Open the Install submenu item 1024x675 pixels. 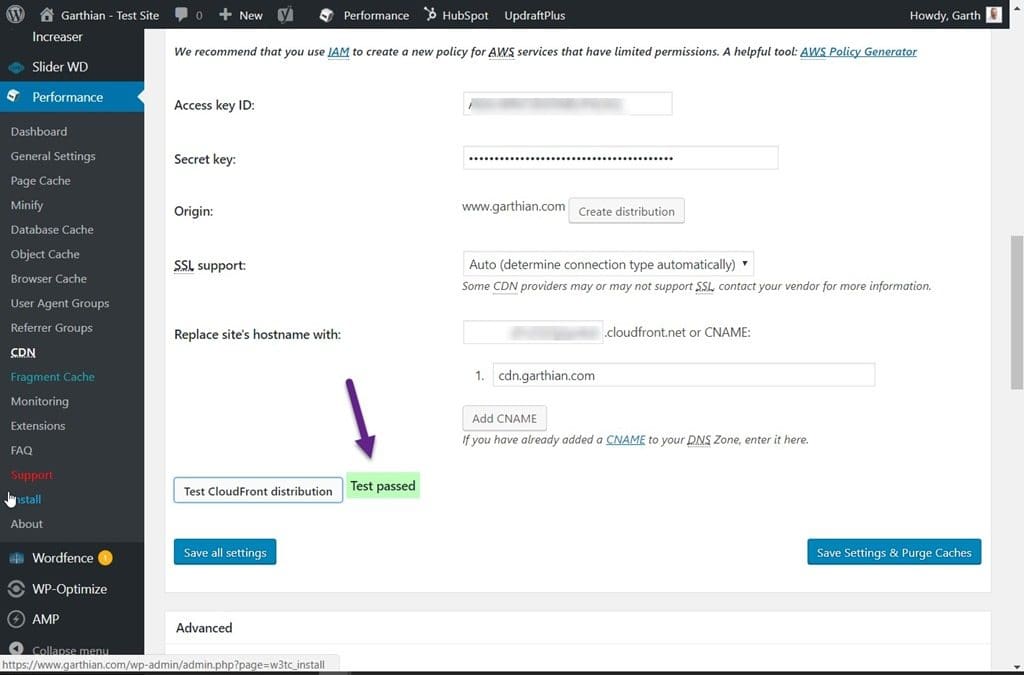click(x=26, y=499)
